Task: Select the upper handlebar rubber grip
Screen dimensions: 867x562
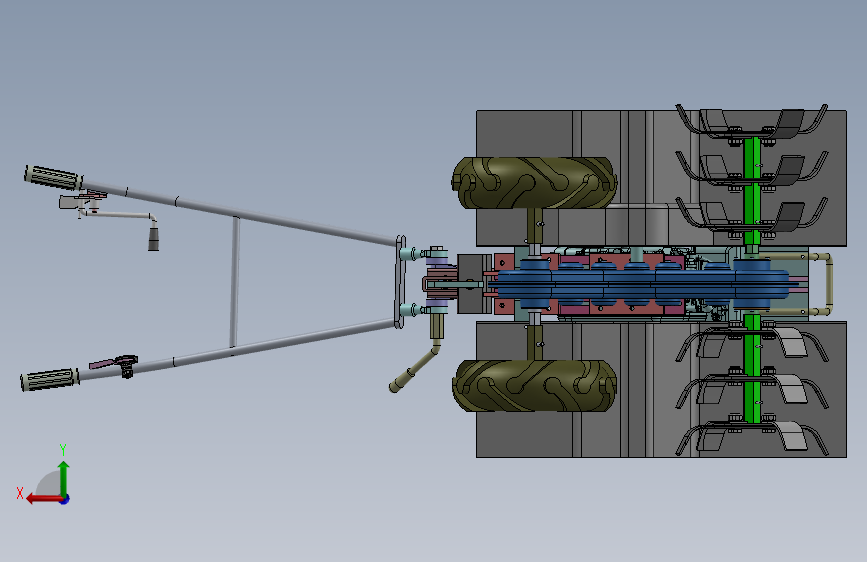Action: pyautogui.click(x=54, y=178)
